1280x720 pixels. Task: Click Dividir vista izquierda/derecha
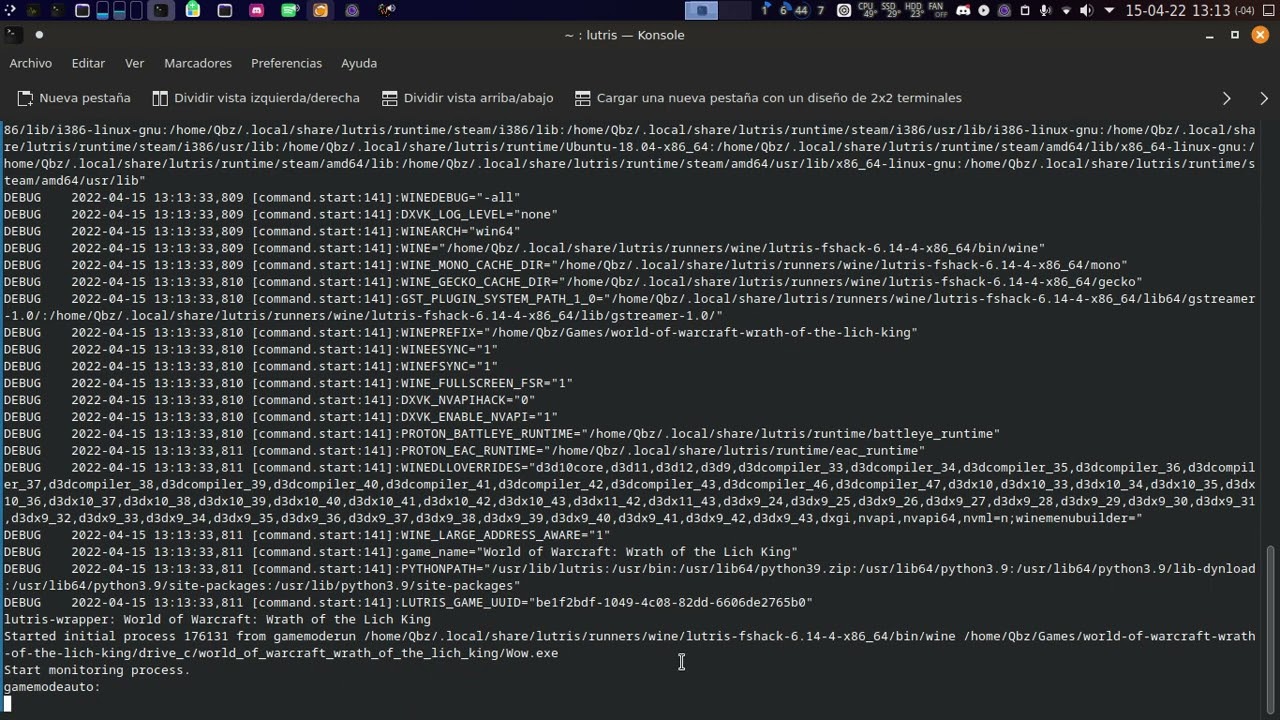point(256,98)
